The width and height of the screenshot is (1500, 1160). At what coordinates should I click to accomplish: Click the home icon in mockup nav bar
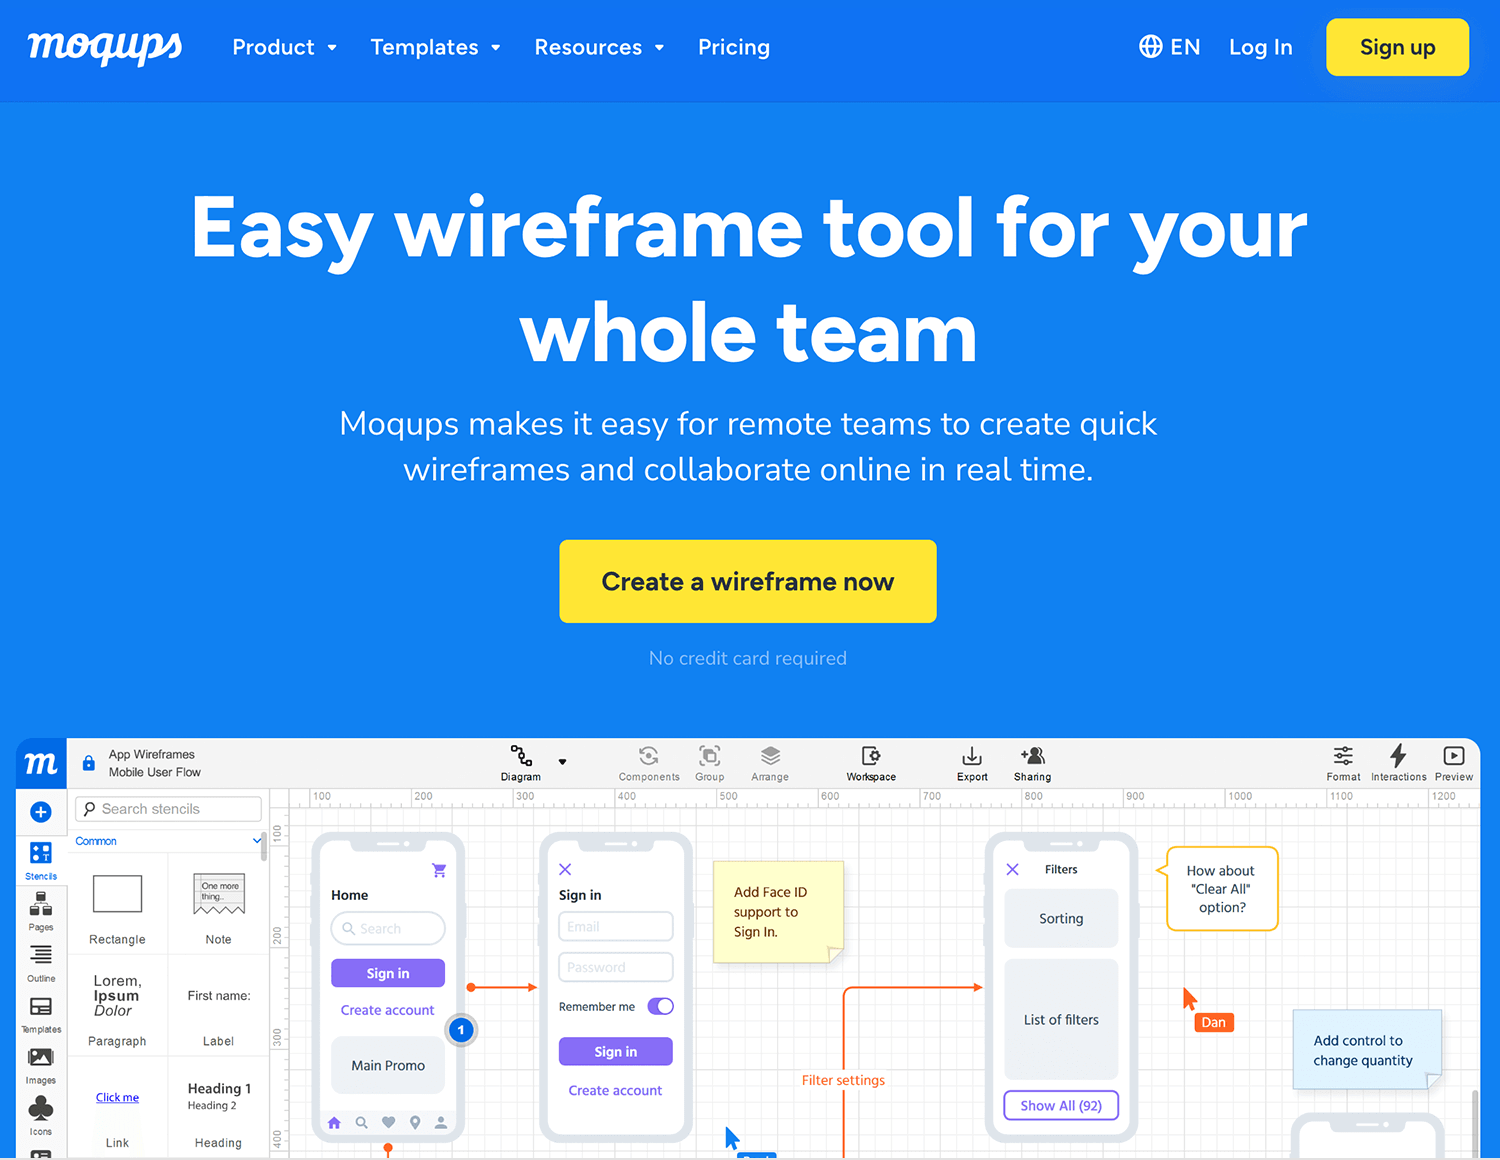pos(335,1122)
